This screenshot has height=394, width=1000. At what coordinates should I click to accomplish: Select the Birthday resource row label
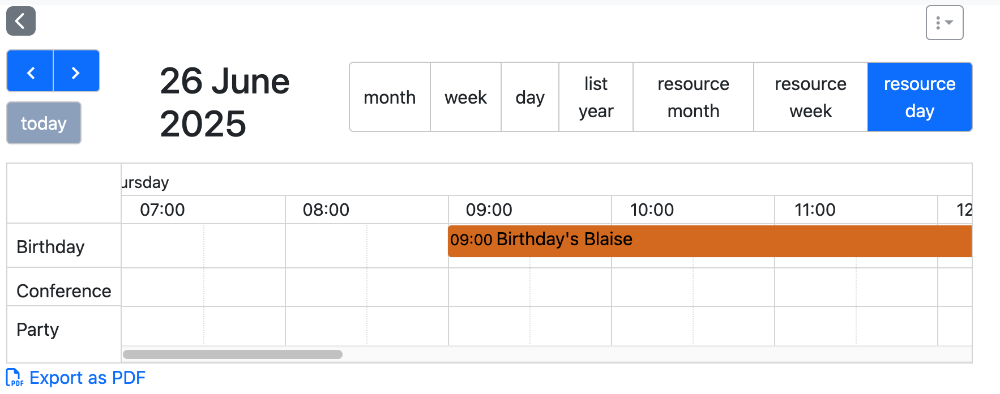(50, 246)
